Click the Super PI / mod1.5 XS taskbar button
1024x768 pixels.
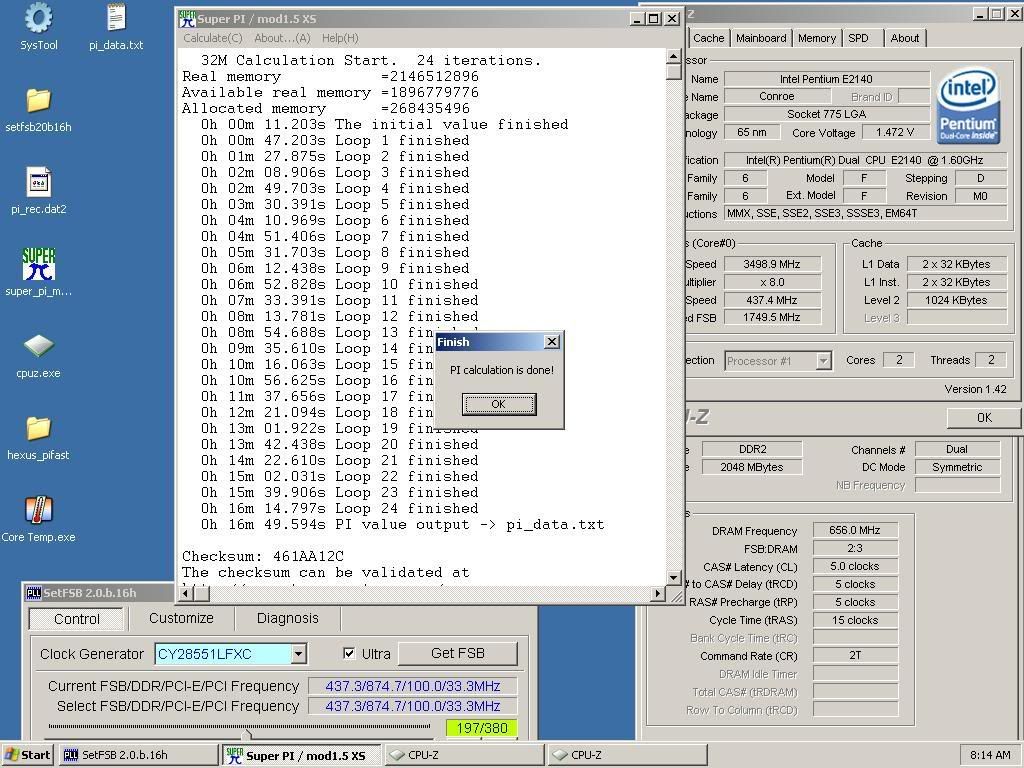pos(302,755)
